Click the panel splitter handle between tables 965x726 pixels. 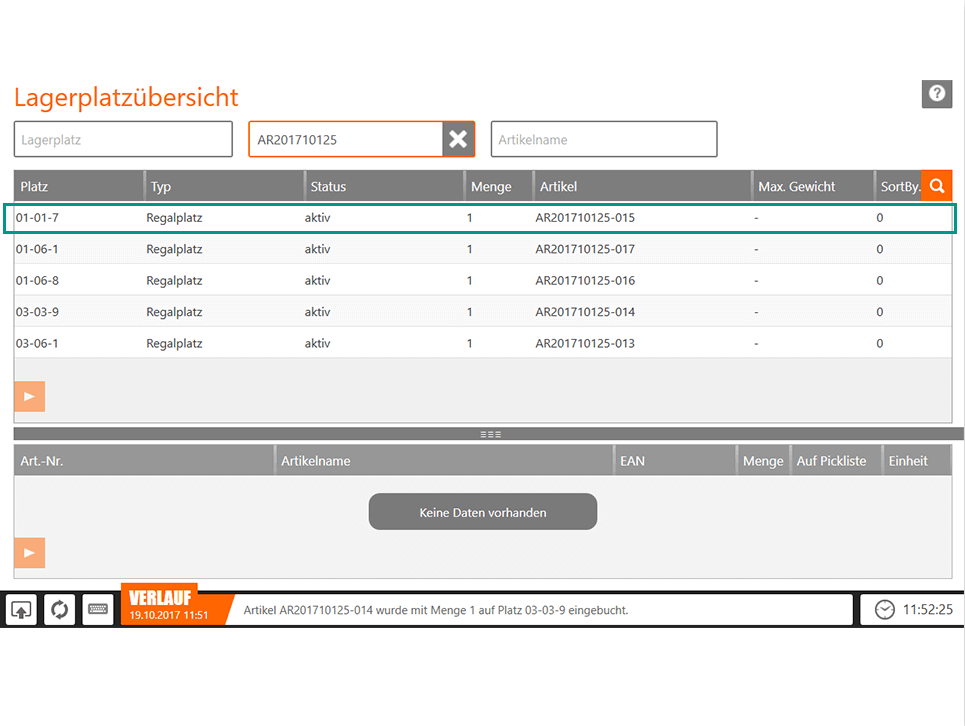489,434
